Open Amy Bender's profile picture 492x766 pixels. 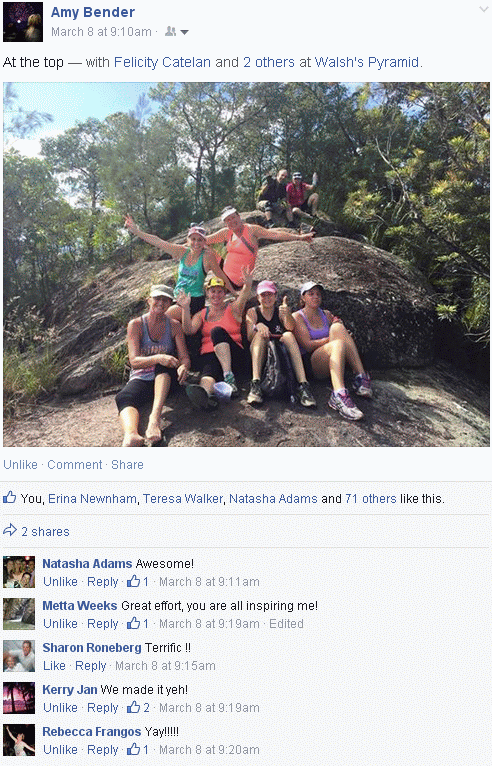coord(22,22)
